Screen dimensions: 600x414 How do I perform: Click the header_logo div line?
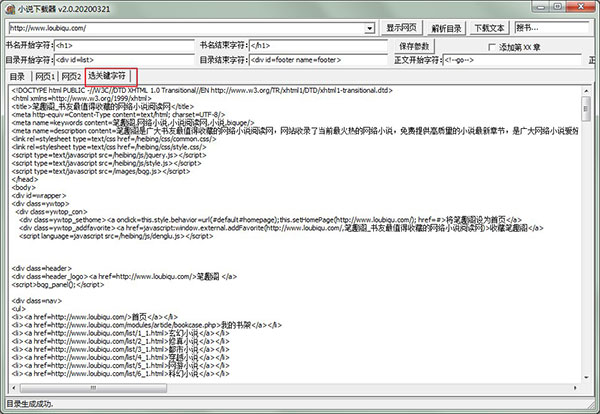point(124,276)
